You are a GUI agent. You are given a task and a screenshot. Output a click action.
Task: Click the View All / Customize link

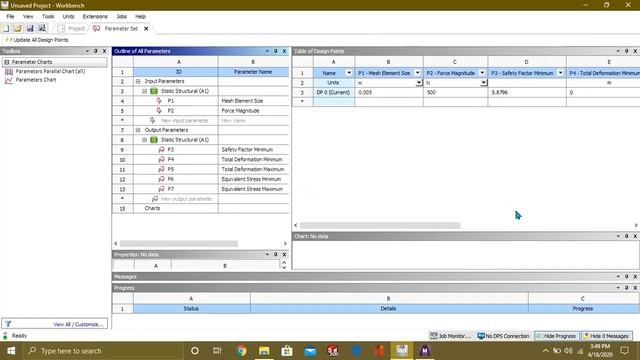click(78, 324)
